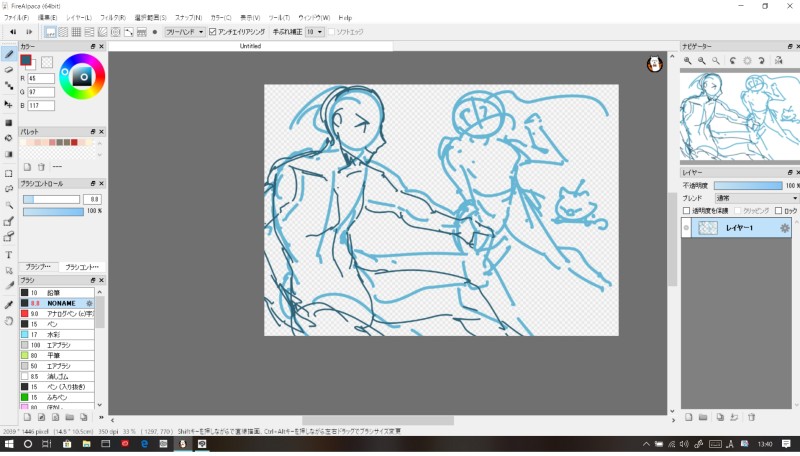Undock the カラー panel
Screen dimensions: 800x456
tap(93, 46)
